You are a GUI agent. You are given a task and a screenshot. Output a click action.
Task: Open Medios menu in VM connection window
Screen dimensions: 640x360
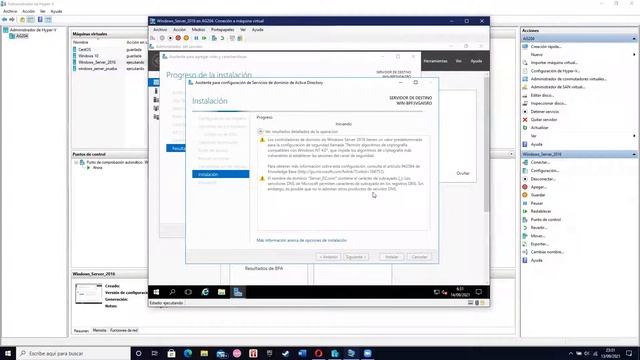198,30
